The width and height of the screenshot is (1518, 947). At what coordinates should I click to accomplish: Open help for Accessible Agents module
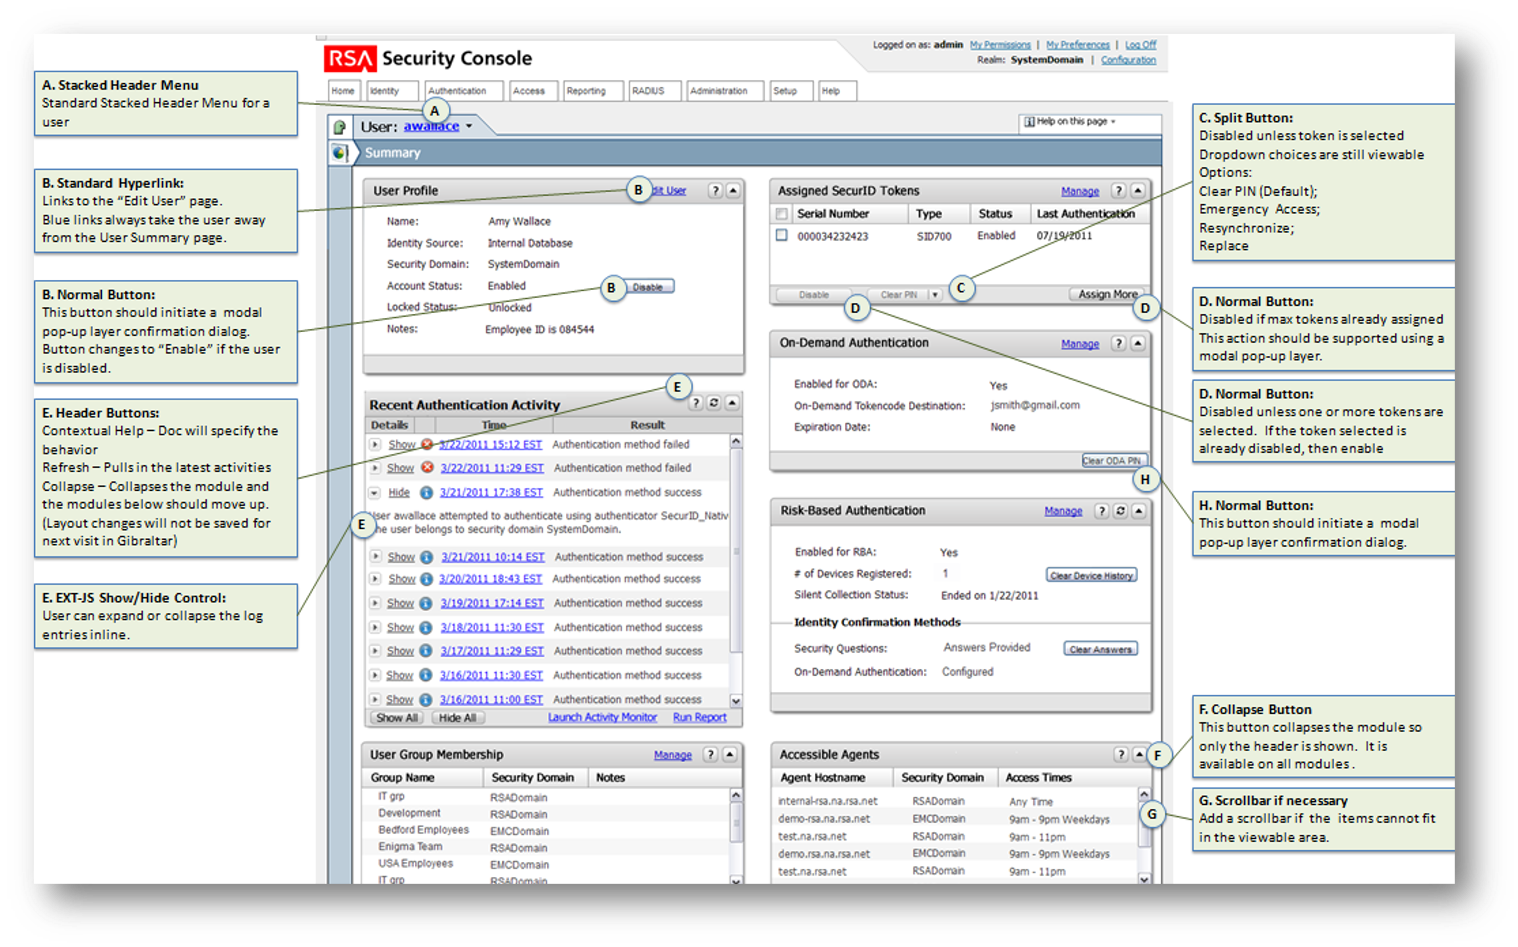click(1121, 755)
